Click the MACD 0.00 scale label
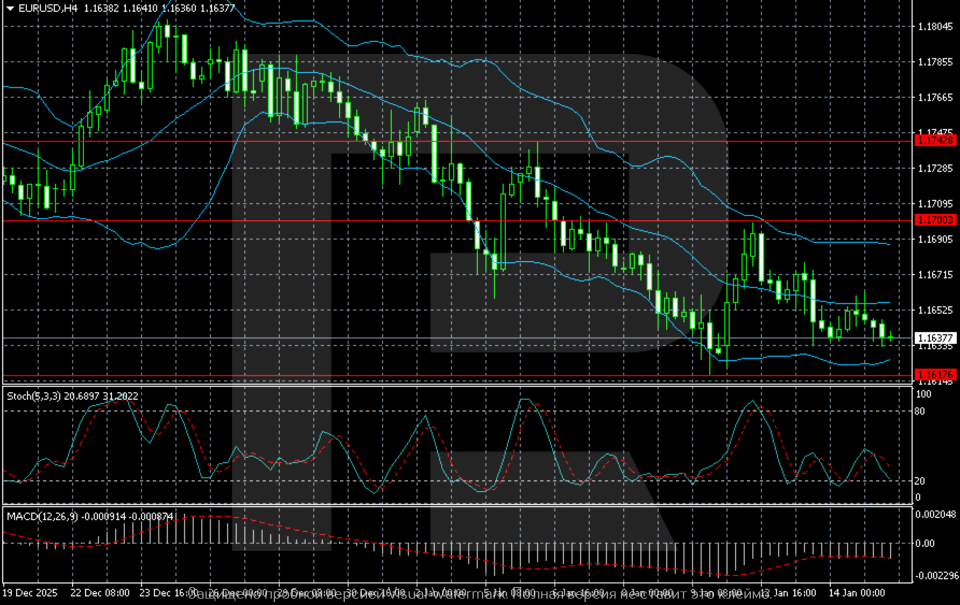This screenshot has height=605, width=960. pos(928,544)
